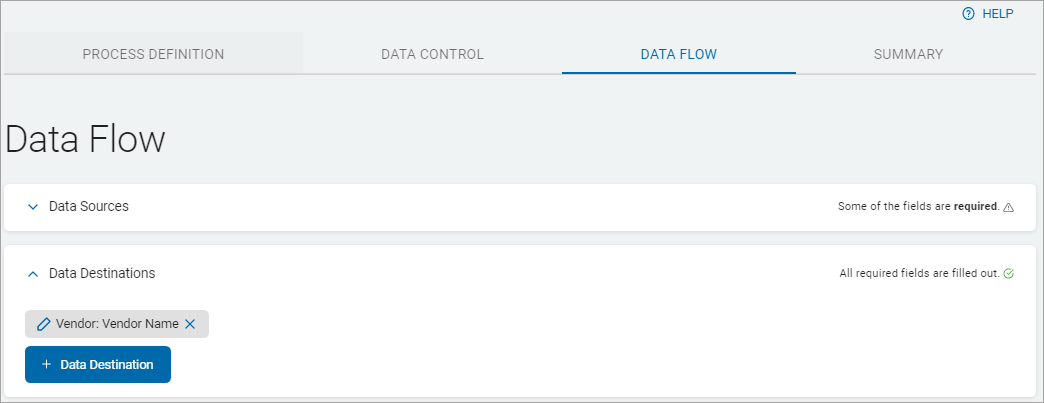Click the help question mark icon
1044x403 pixels.
pyautogui.click(x=968, y=14)
